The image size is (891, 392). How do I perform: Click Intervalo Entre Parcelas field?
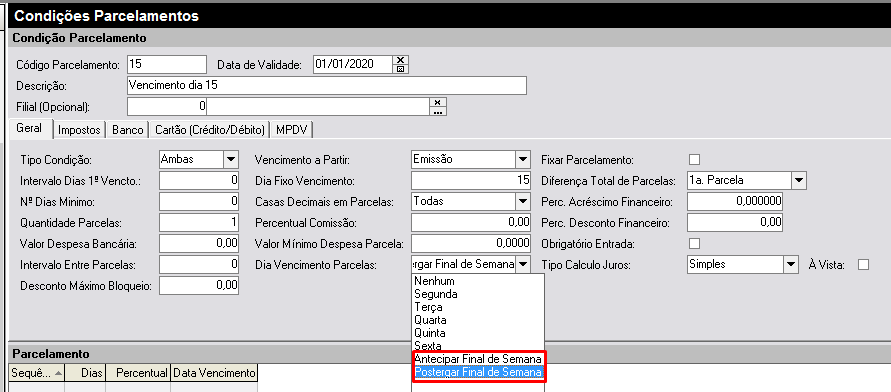(199, 264)
